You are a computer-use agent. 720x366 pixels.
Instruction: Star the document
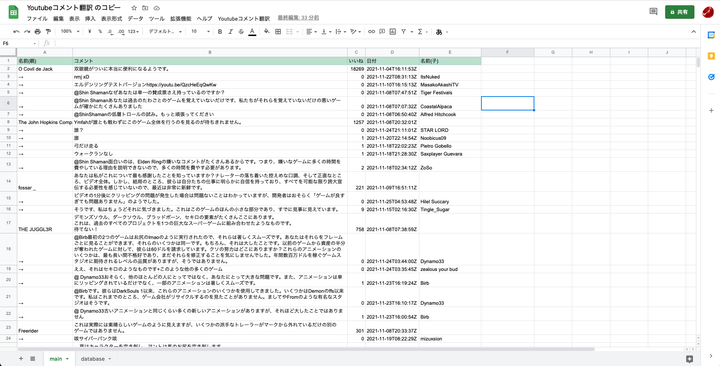click(134, 8)
